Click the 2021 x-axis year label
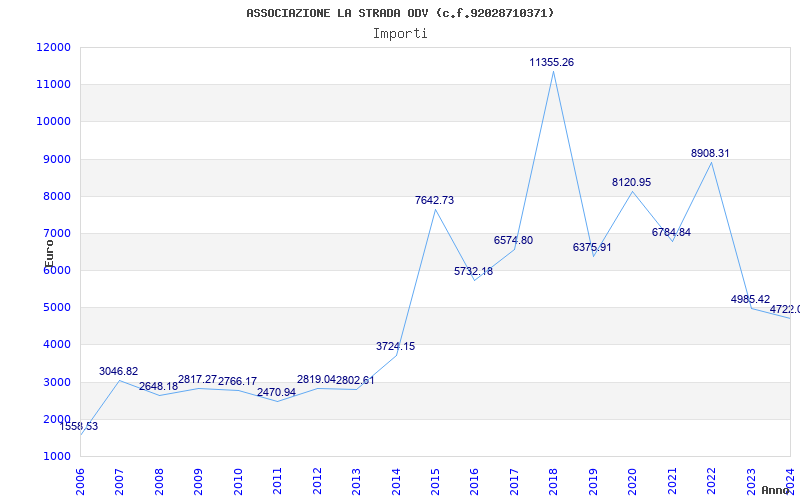Viewport: 800px width, 500px height. coord(672,481)
